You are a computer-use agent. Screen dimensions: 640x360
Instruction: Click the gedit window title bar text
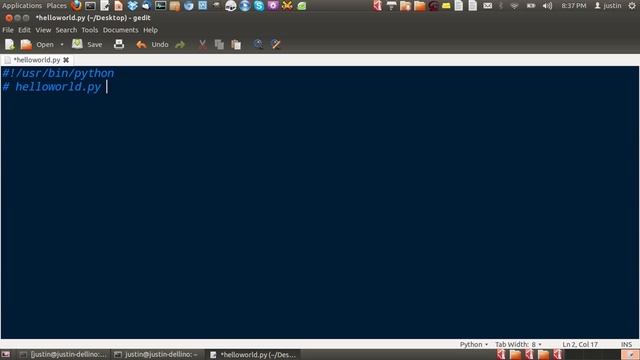coord(93,18)
